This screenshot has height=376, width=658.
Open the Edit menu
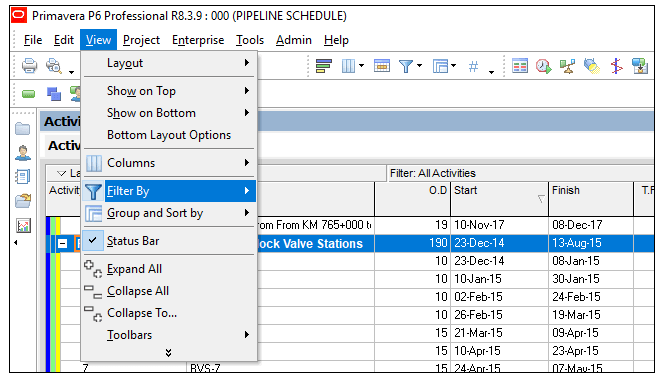click(x=64, y=40)
